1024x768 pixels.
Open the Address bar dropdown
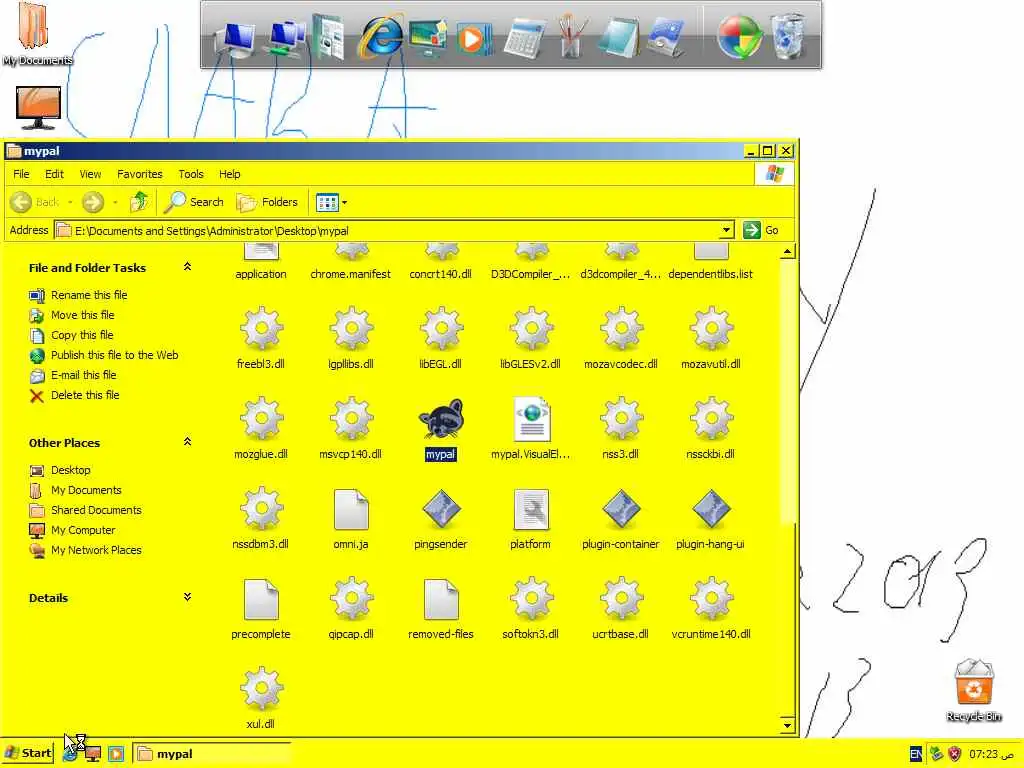pyautogui.click(x=726, y=230)
